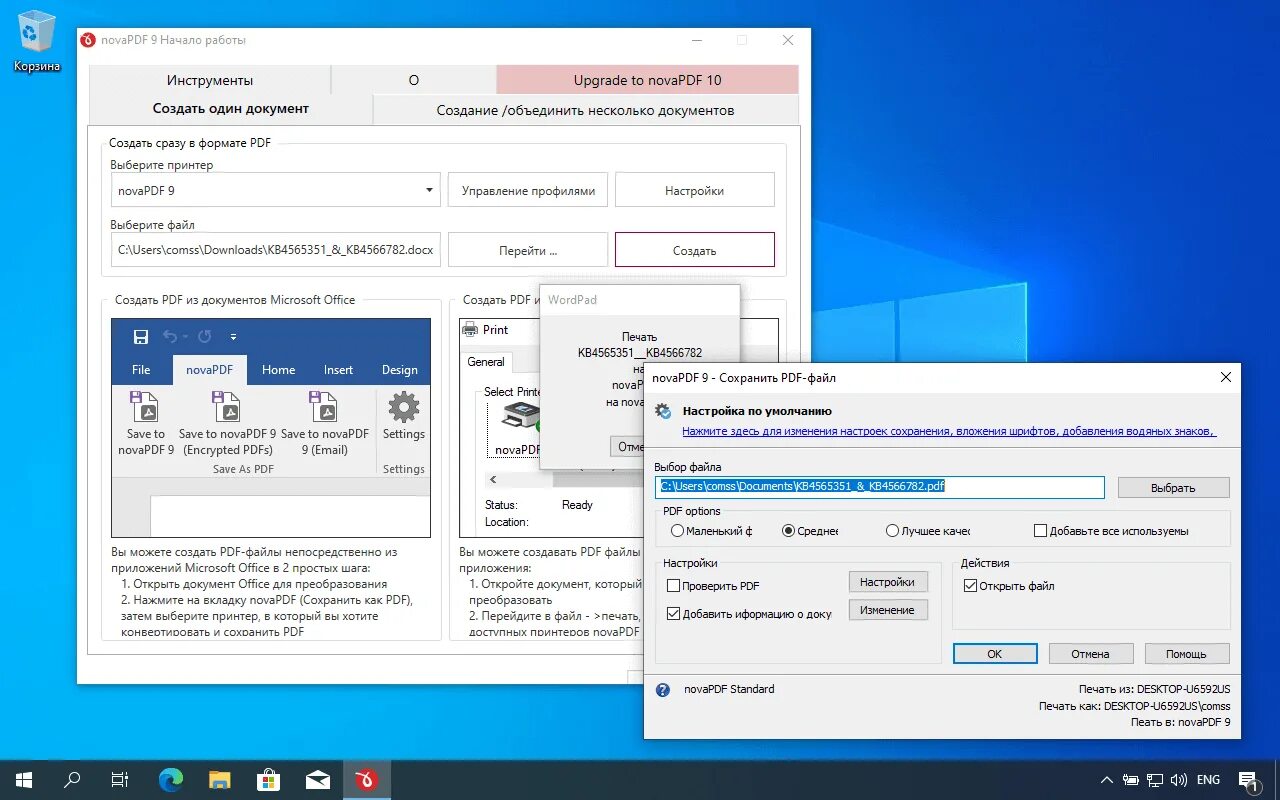
Task: Click the novaPDF printer icon in Select Printer
Action: point(521,417)
